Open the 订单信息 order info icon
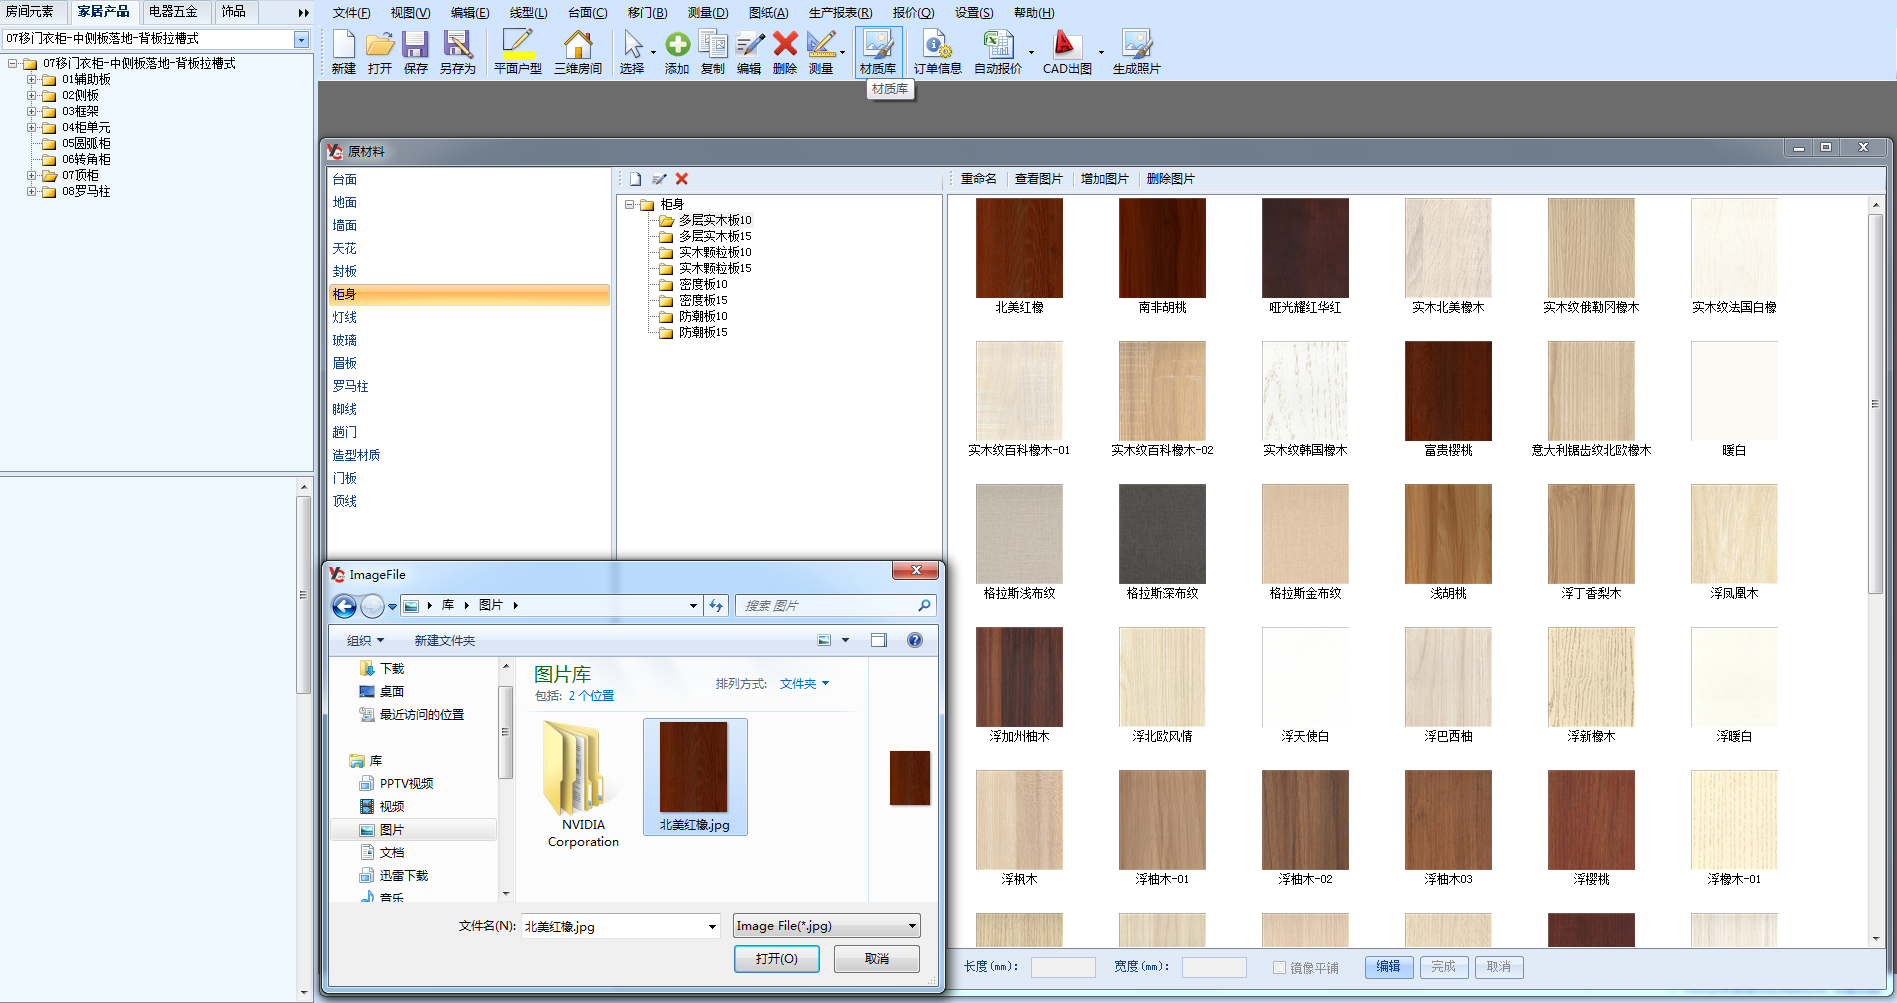1897x1003 pixels. (938, 52)
